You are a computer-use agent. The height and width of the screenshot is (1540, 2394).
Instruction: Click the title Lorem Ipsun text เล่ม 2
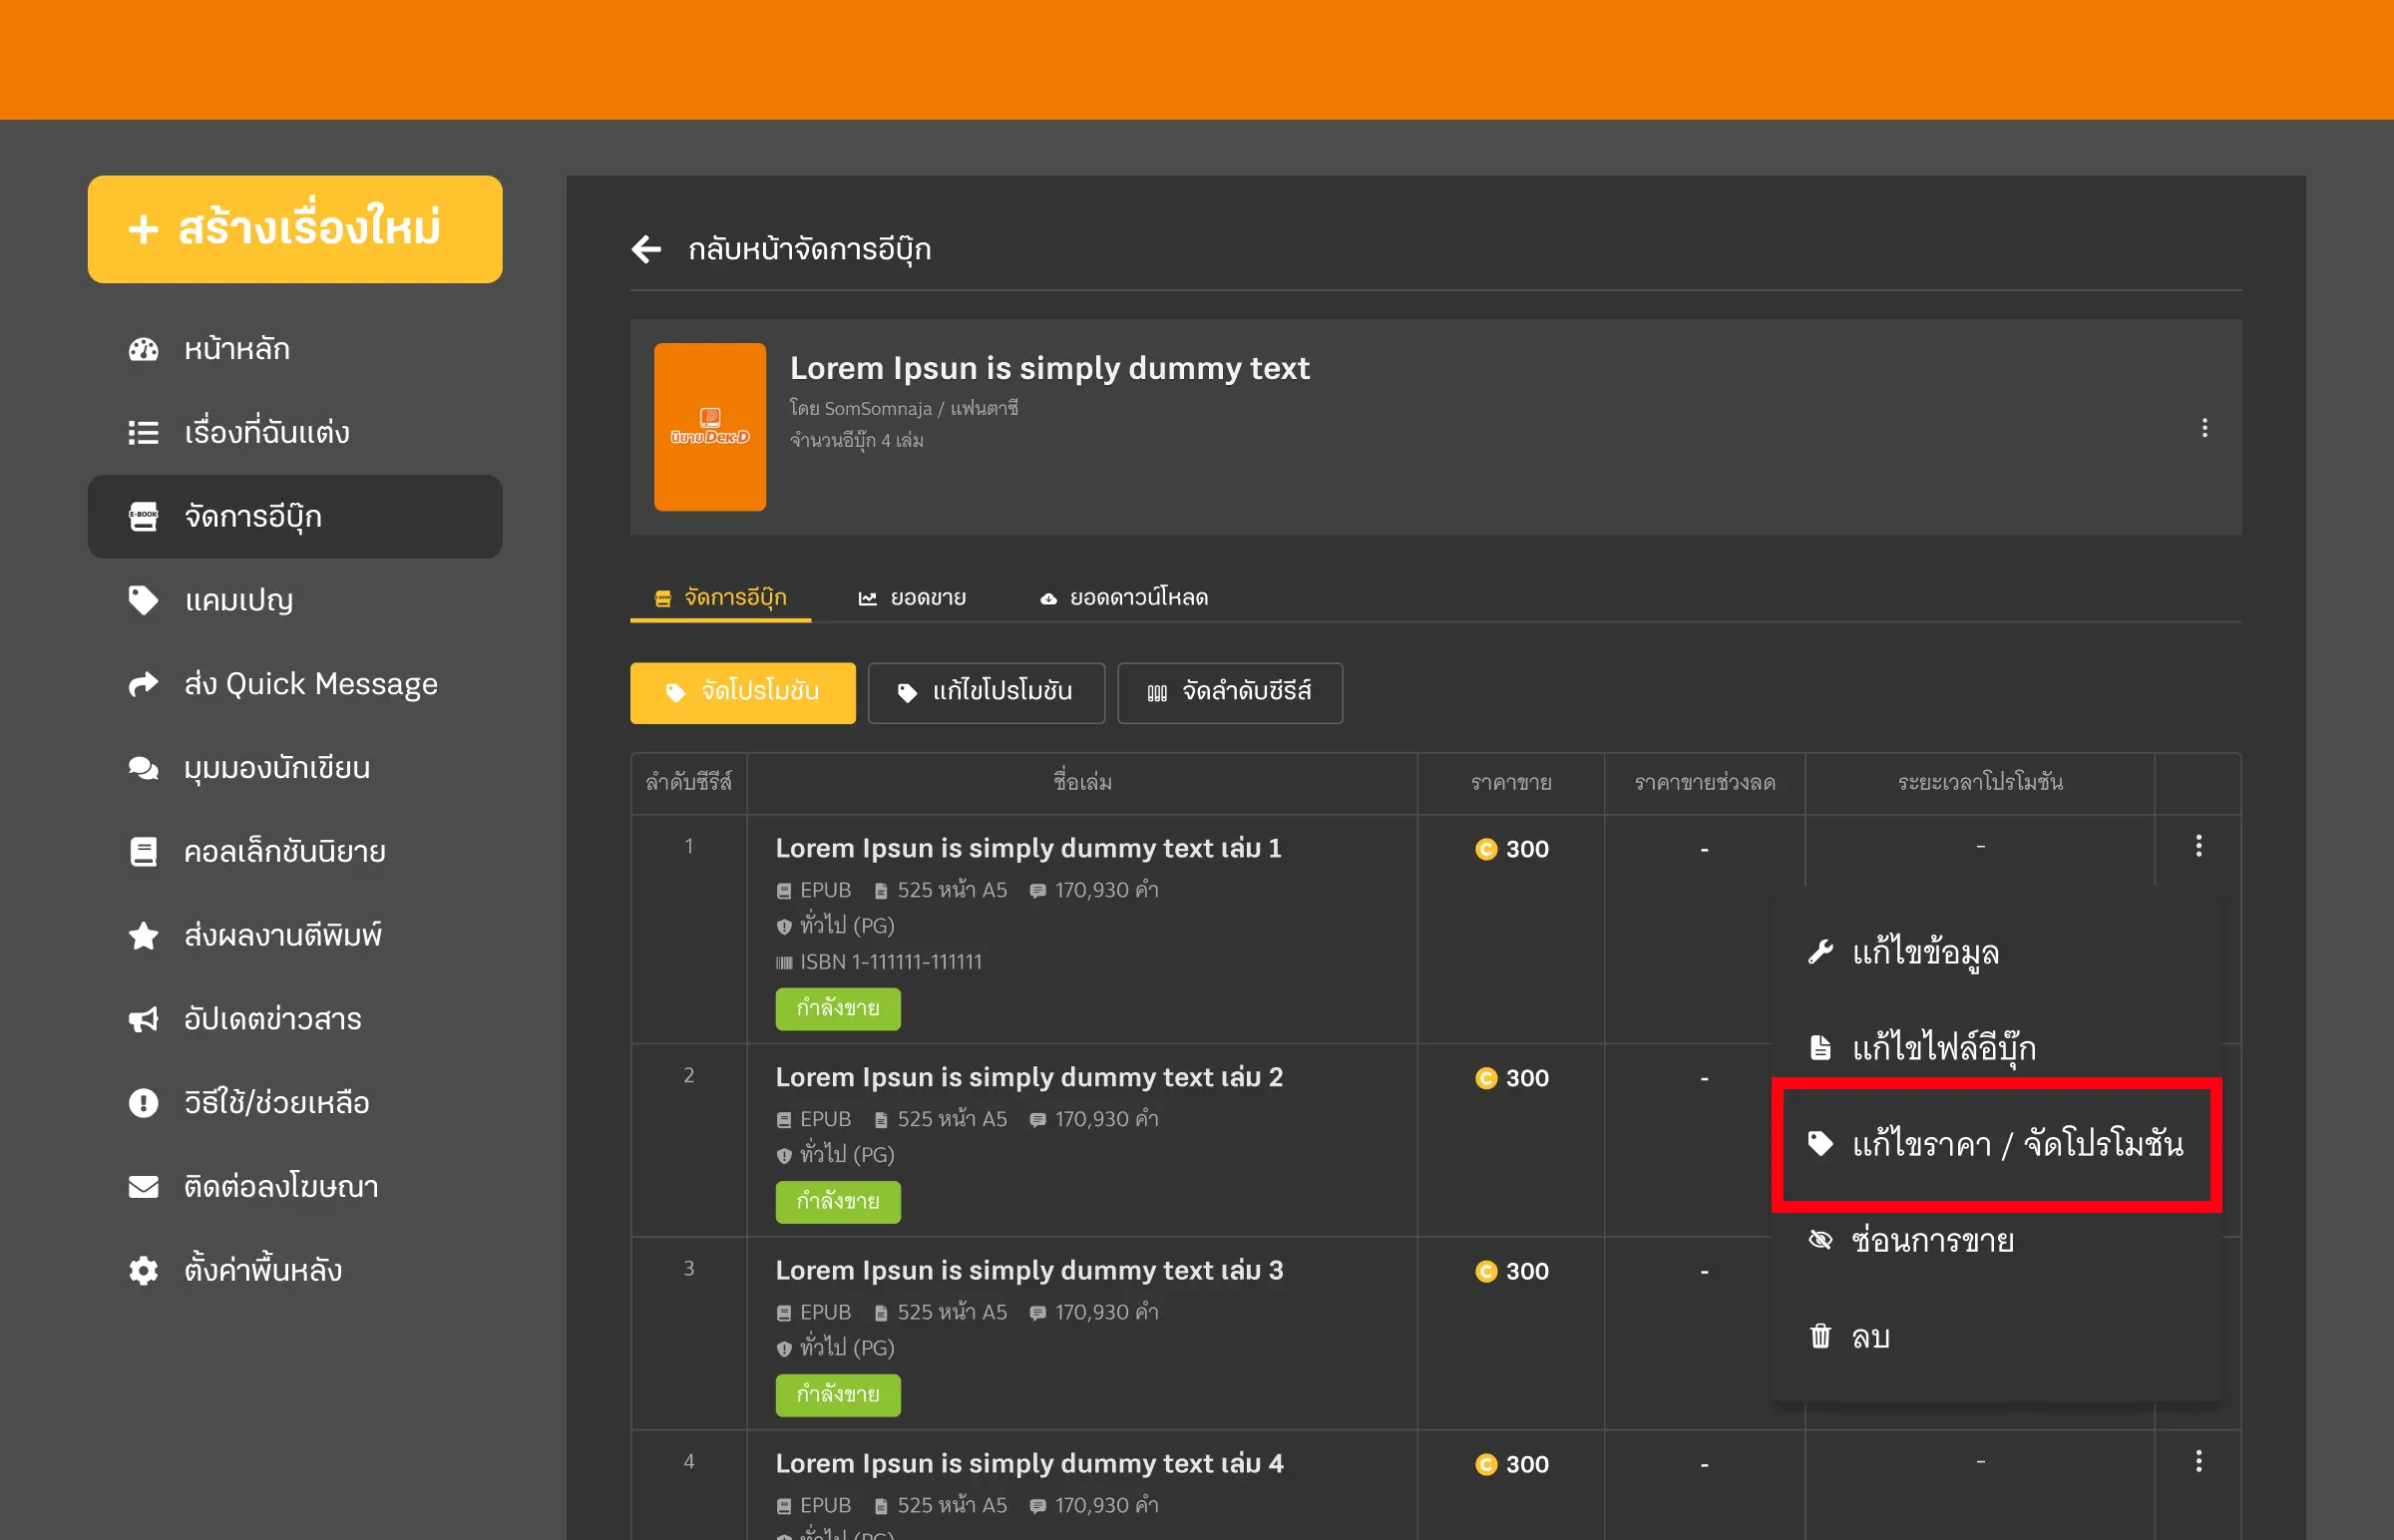(1029, 1077)
